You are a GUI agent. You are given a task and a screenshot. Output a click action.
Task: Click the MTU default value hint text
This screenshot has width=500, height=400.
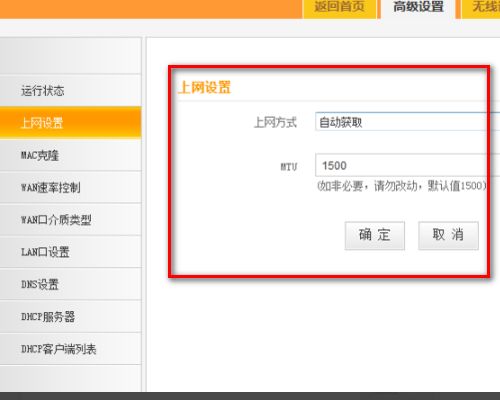coord(402,186)
